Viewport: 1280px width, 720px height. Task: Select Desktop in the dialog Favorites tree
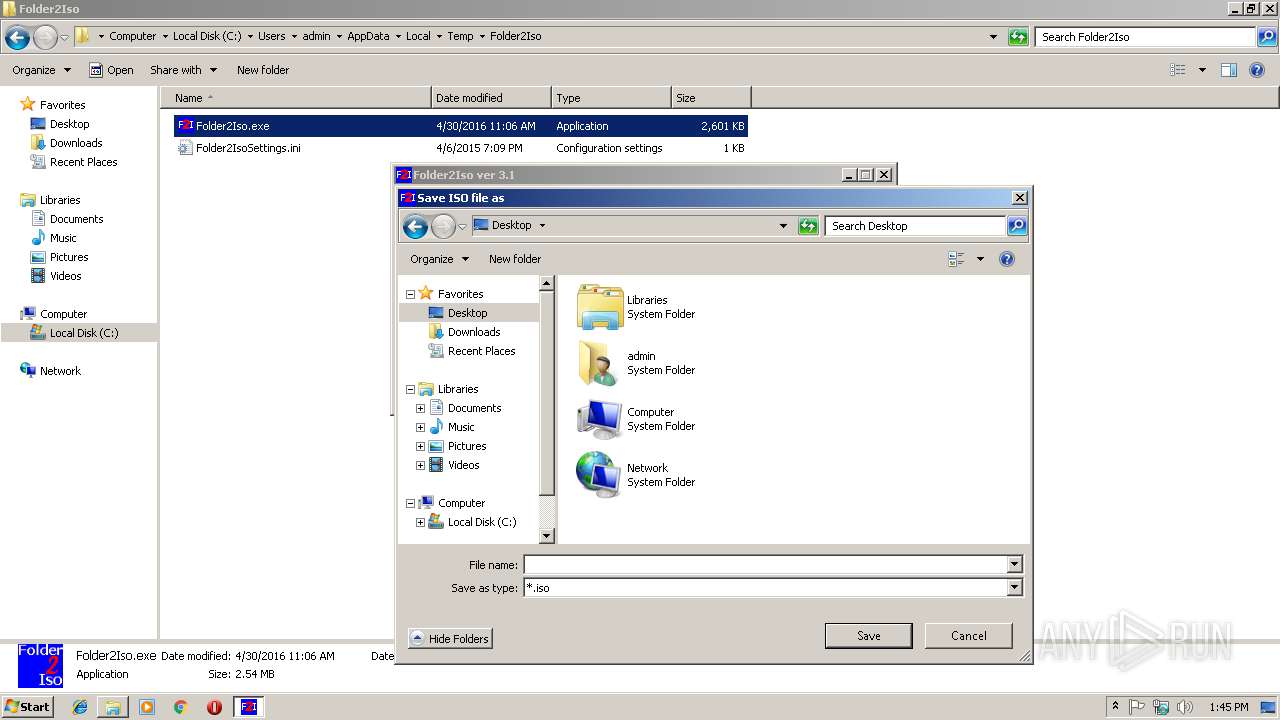(x=467, y=313)
